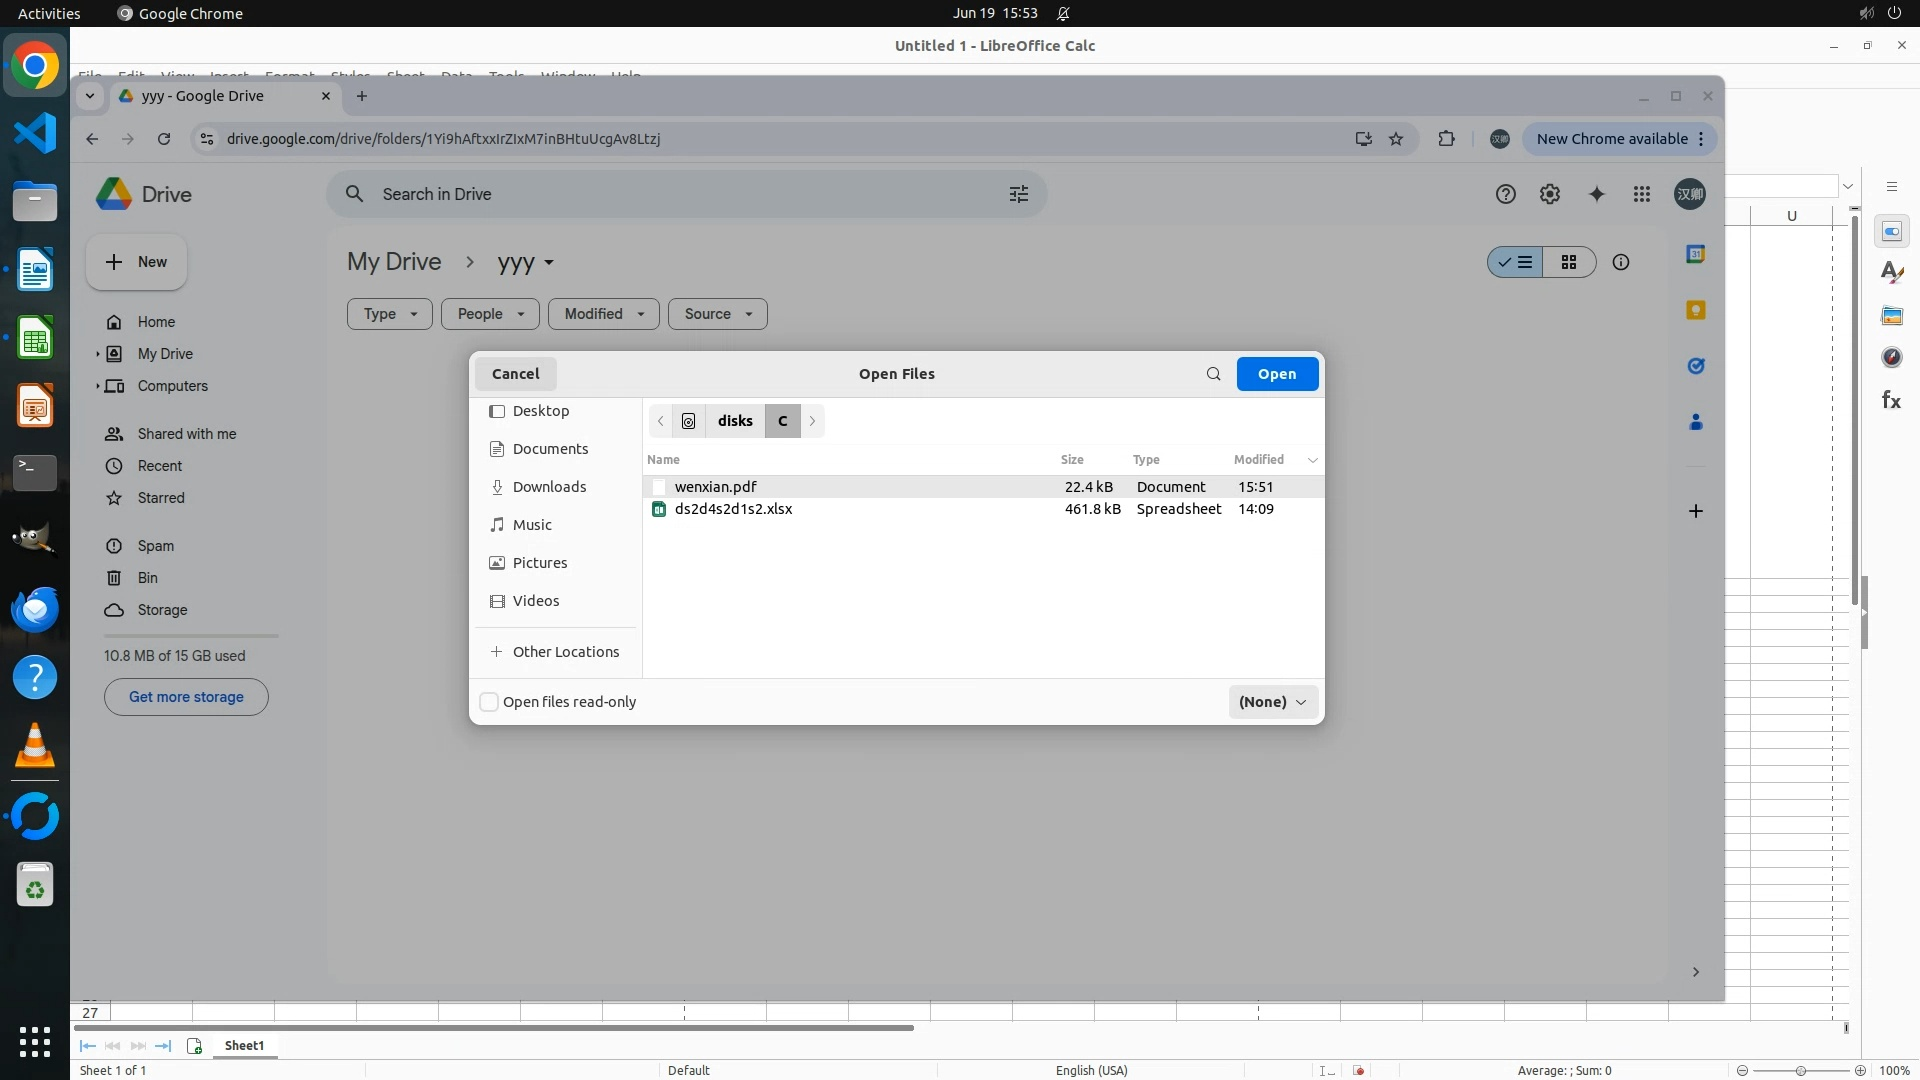
Task: Select Downloads in dialog sidebar
Action: coord(549,487)
